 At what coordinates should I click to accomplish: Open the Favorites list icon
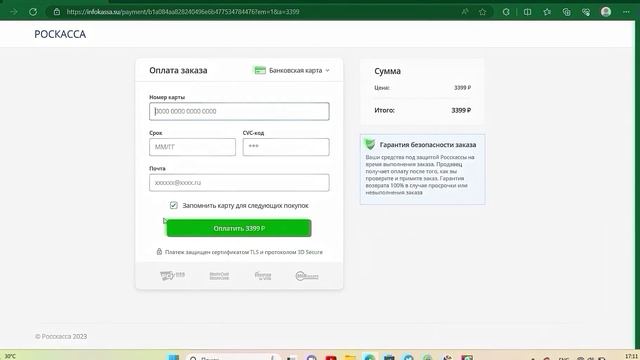[547, 12]
